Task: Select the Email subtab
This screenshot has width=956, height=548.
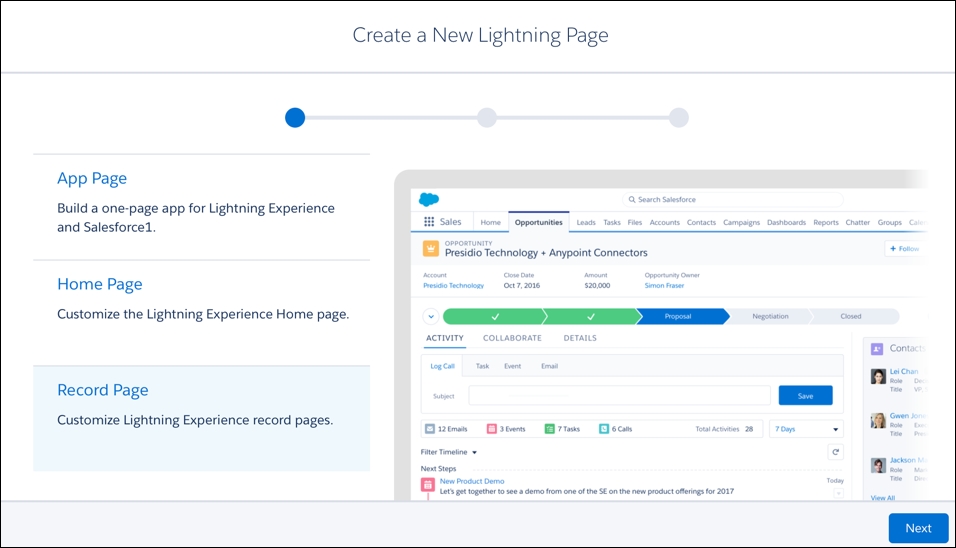Action: coord(549,366)
